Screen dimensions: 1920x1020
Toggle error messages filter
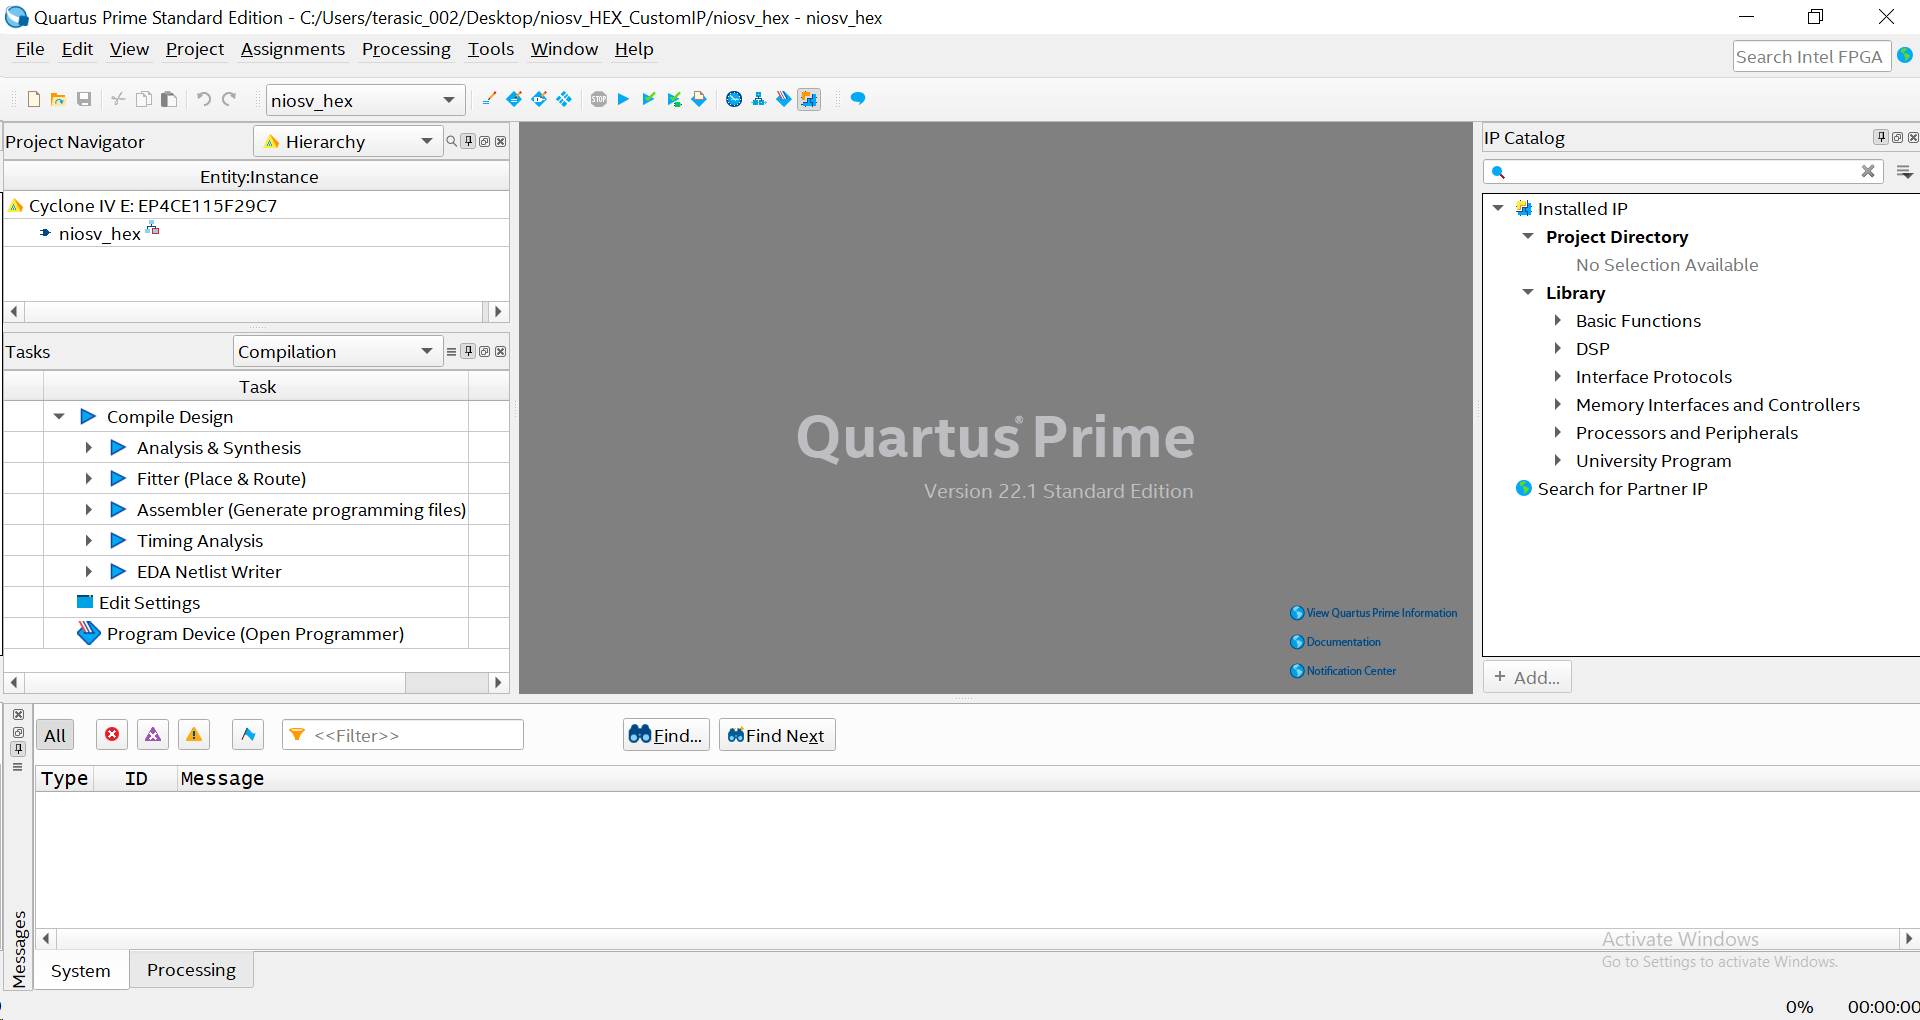(112, 735)
